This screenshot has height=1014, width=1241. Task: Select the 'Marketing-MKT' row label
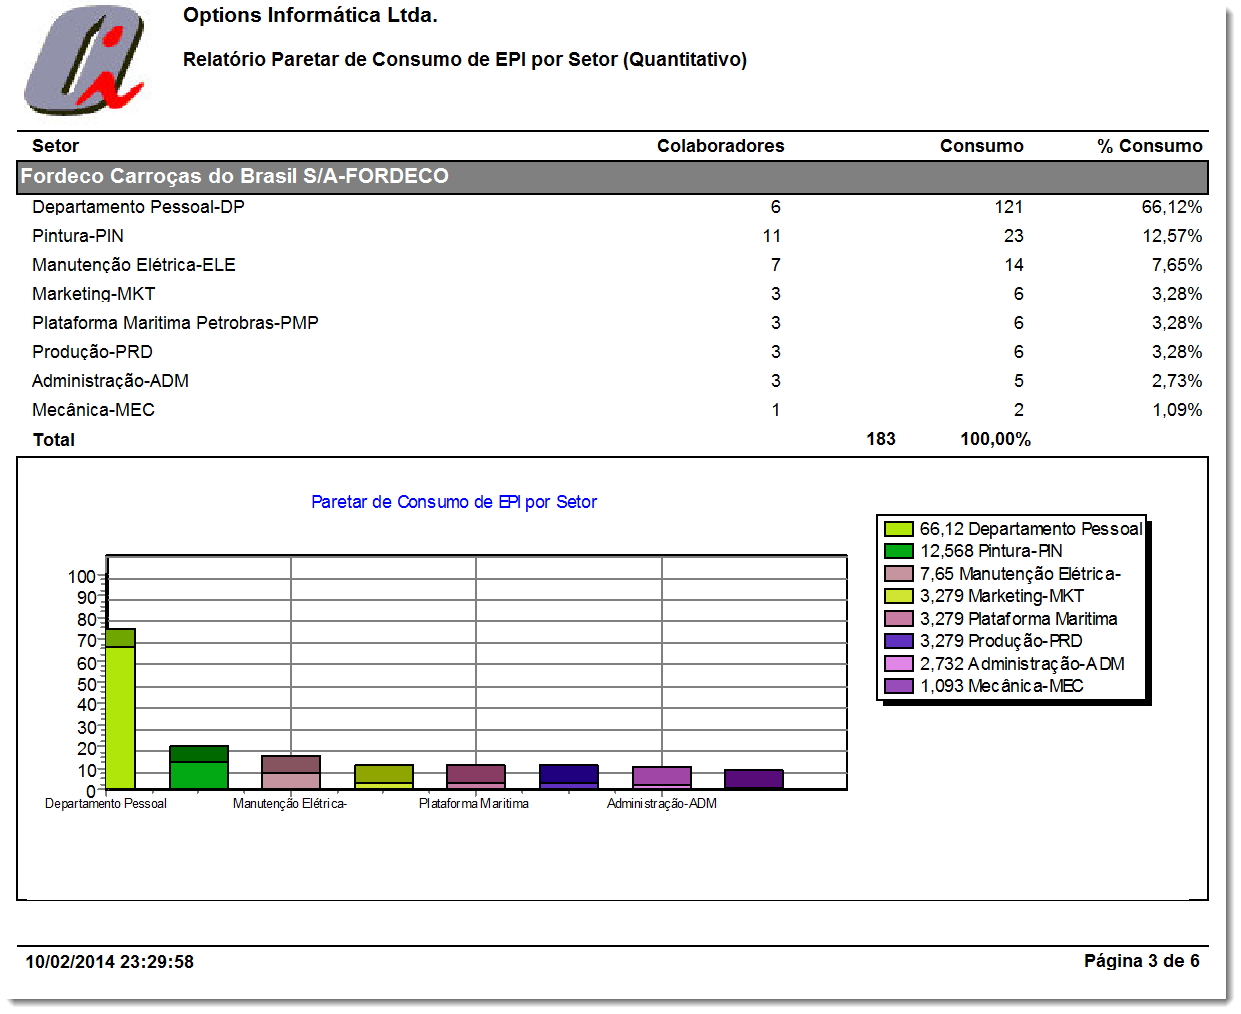[94, 294]
